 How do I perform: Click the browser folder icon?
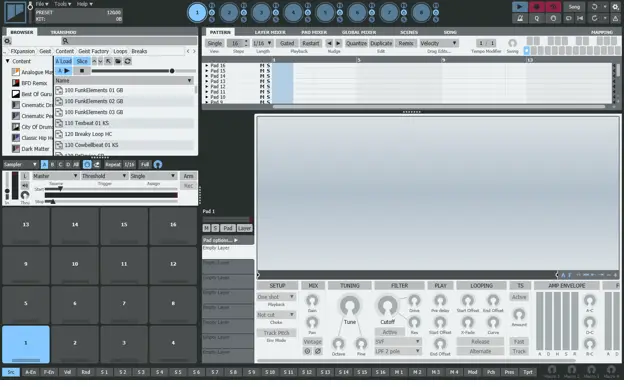118,61
